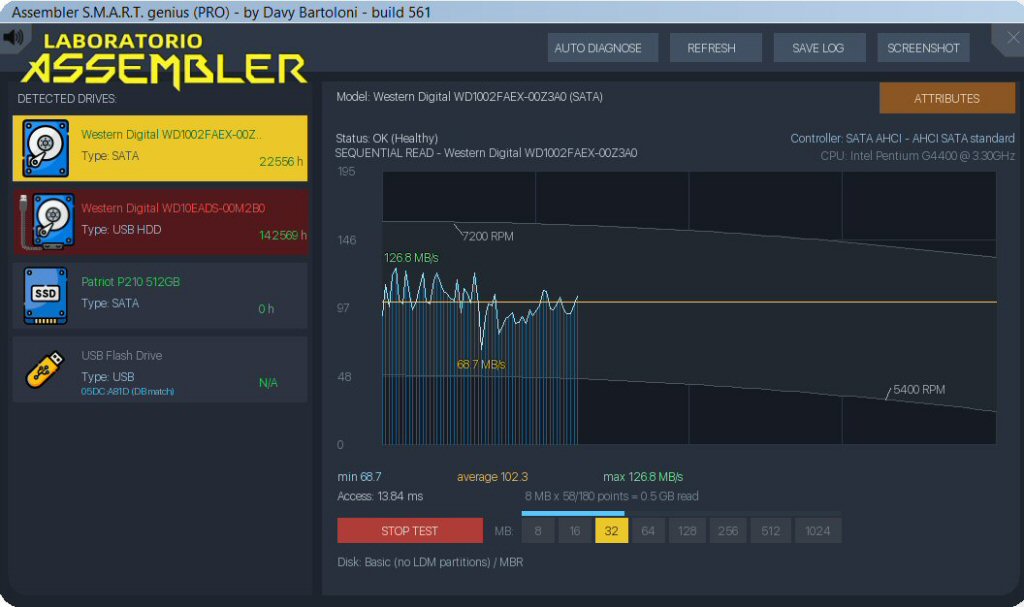Pick the 256 MB block size
The height and width of the screenshot is (607, 1024).
(x=728, y=531)
